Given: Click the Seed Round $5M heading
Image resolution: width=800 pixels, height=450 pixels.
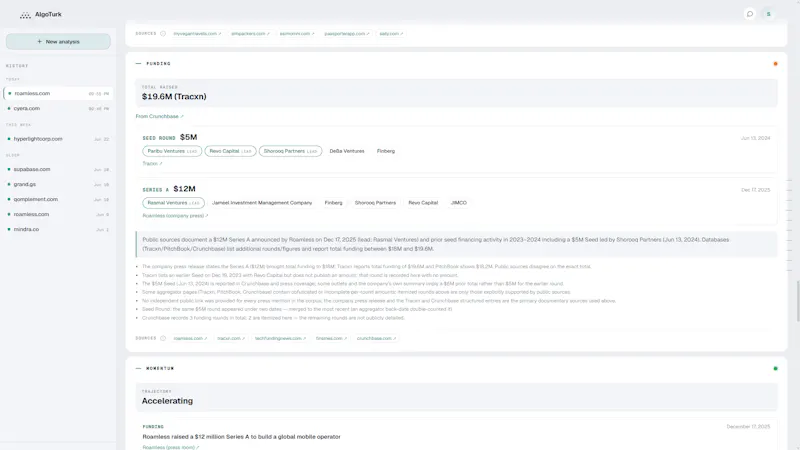Looking at the screenshot, I should (170, 137).
